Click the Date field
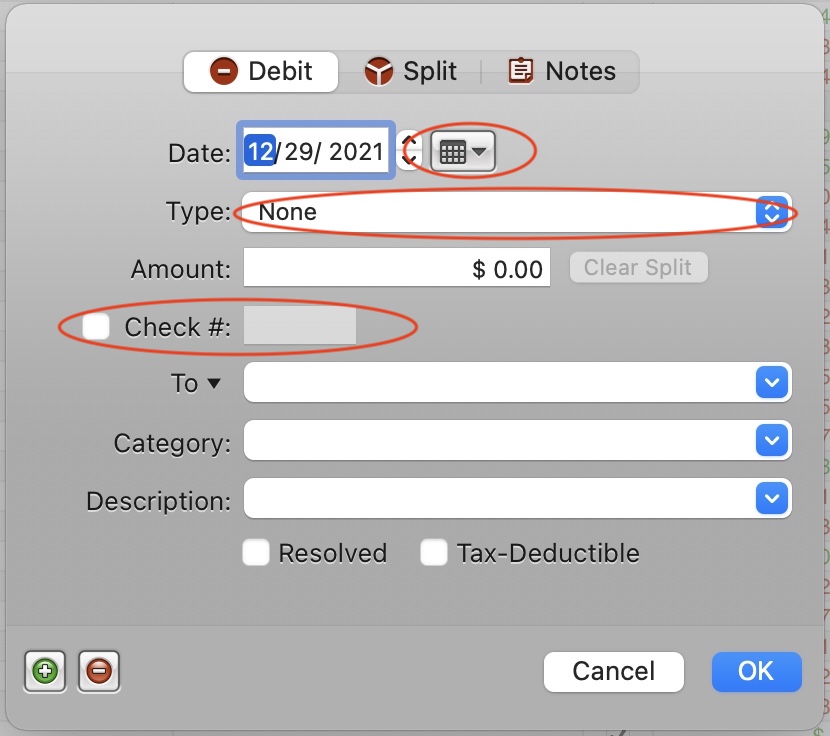The image size is (830, 736). click(x=315, y=151)
